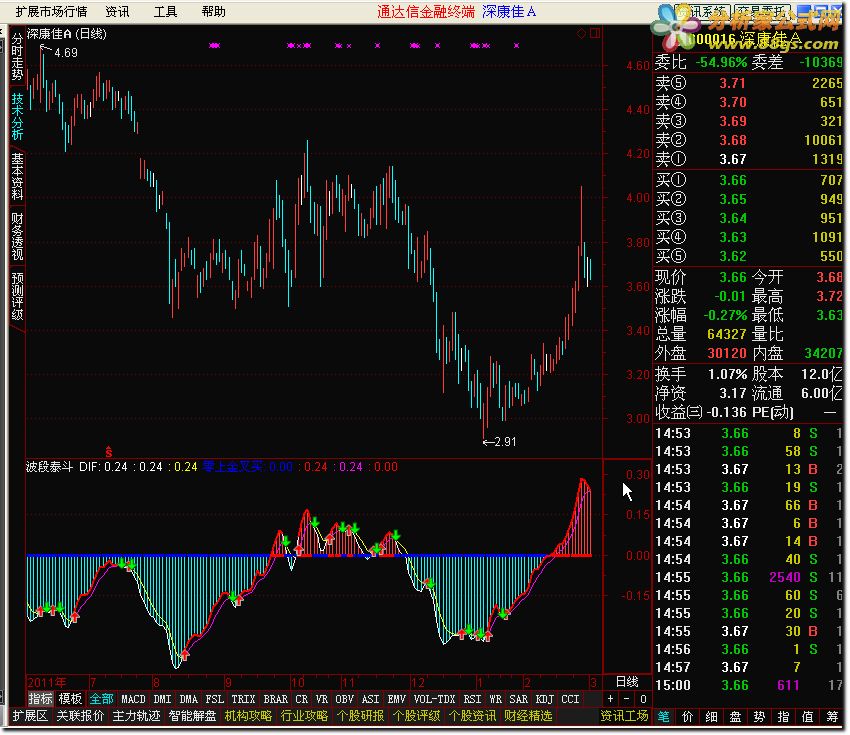Switch indicator to CR
850x735 pixels.
301,699
